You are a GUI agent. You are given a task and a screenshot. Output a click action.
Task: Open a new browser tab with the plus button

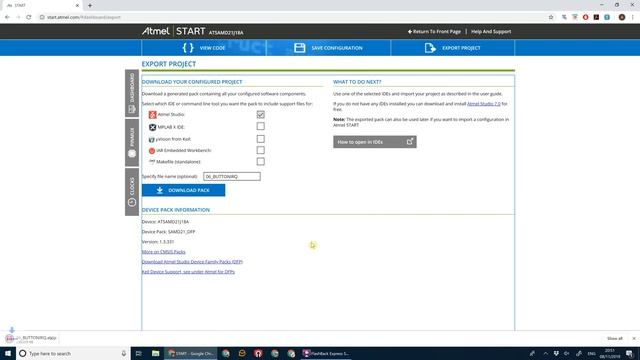(90, 6)
